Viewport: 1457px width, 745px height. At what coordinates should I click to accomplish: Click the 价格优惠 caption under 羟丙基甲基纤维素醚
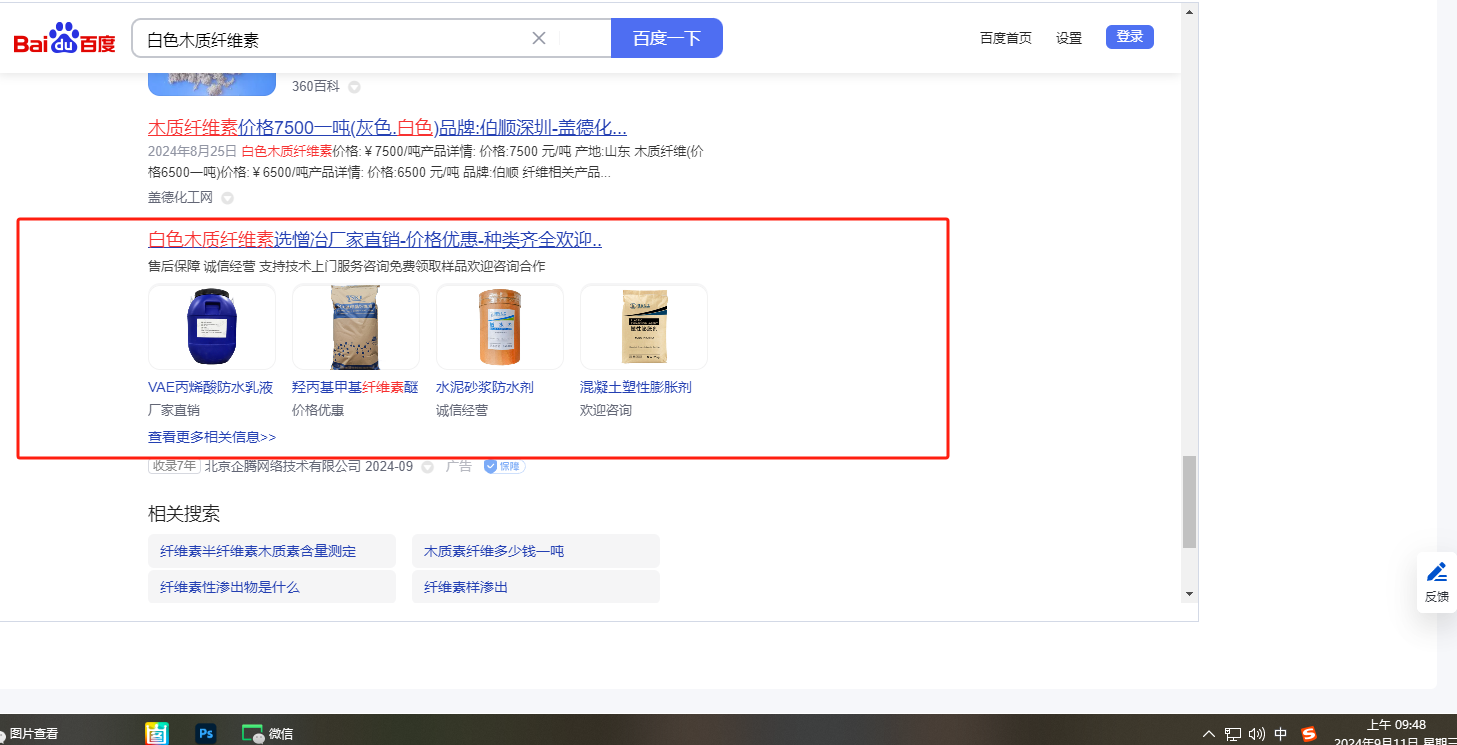point(318,410)
